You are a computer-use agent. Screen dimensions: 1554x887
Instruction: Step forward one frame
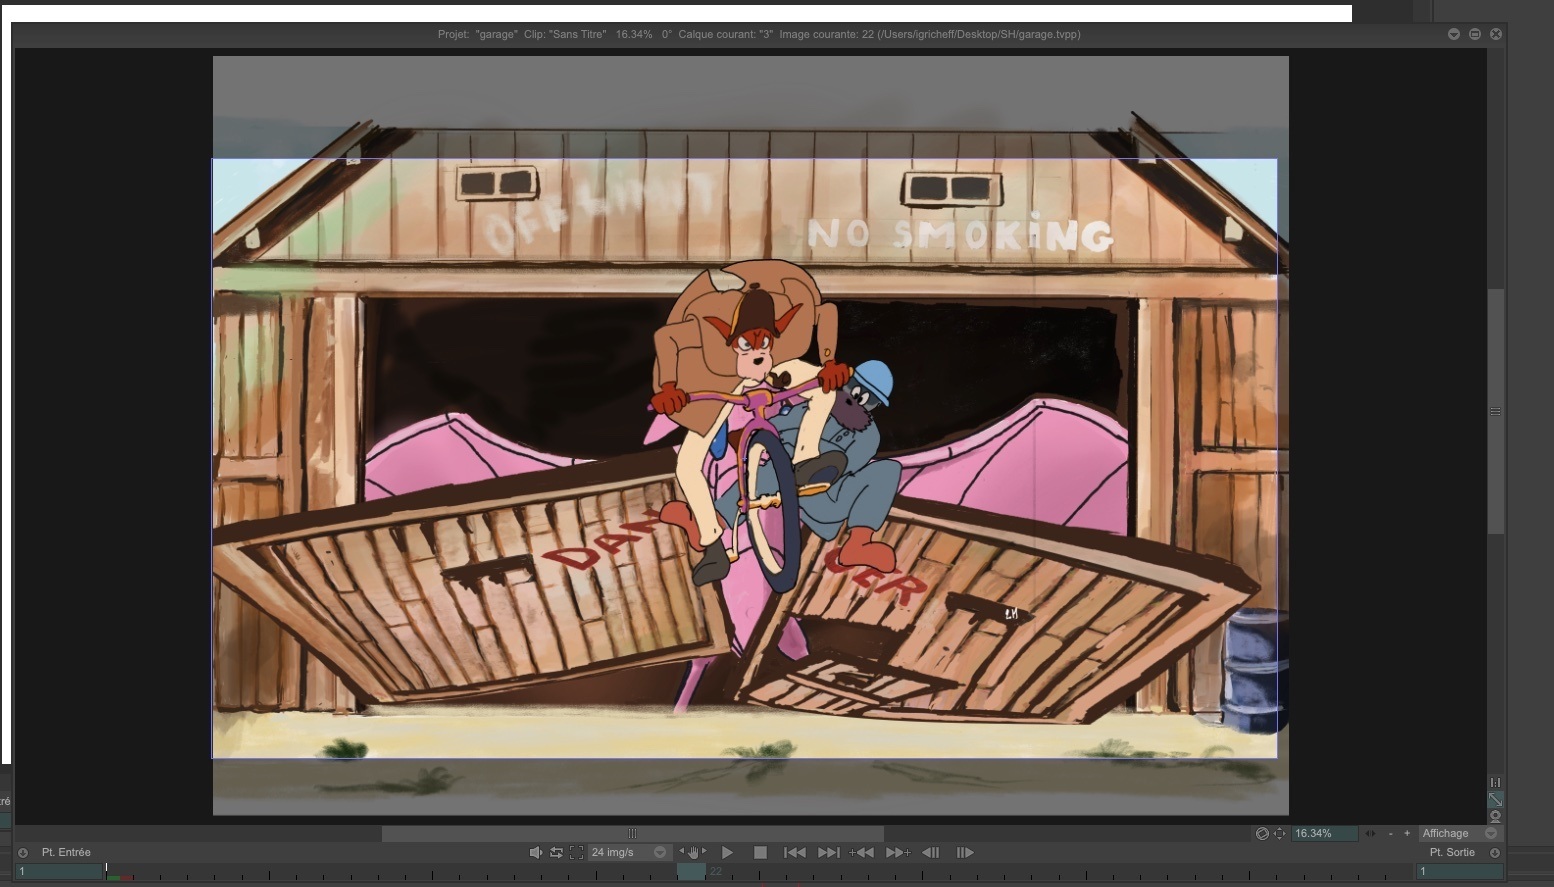965,853
